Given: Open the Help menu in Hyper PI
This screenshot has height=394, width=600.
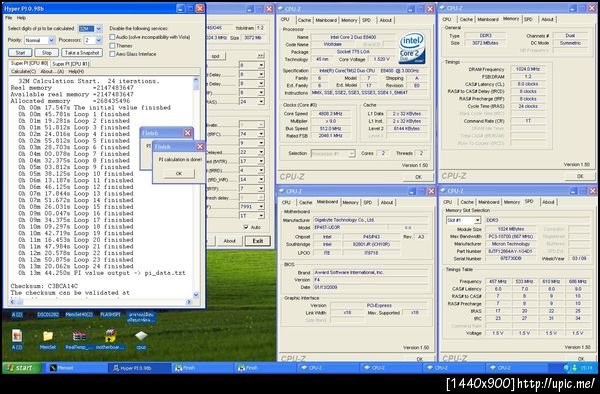Looking at the screenshot, I should point(21,18).
